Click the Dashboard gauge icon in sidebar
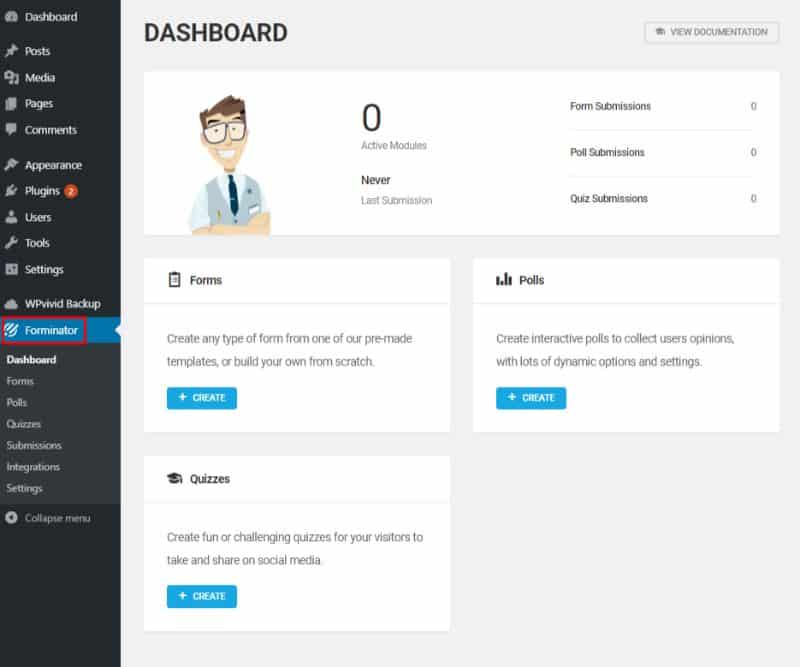Screen dimensions: 800x667 [11, 17]
